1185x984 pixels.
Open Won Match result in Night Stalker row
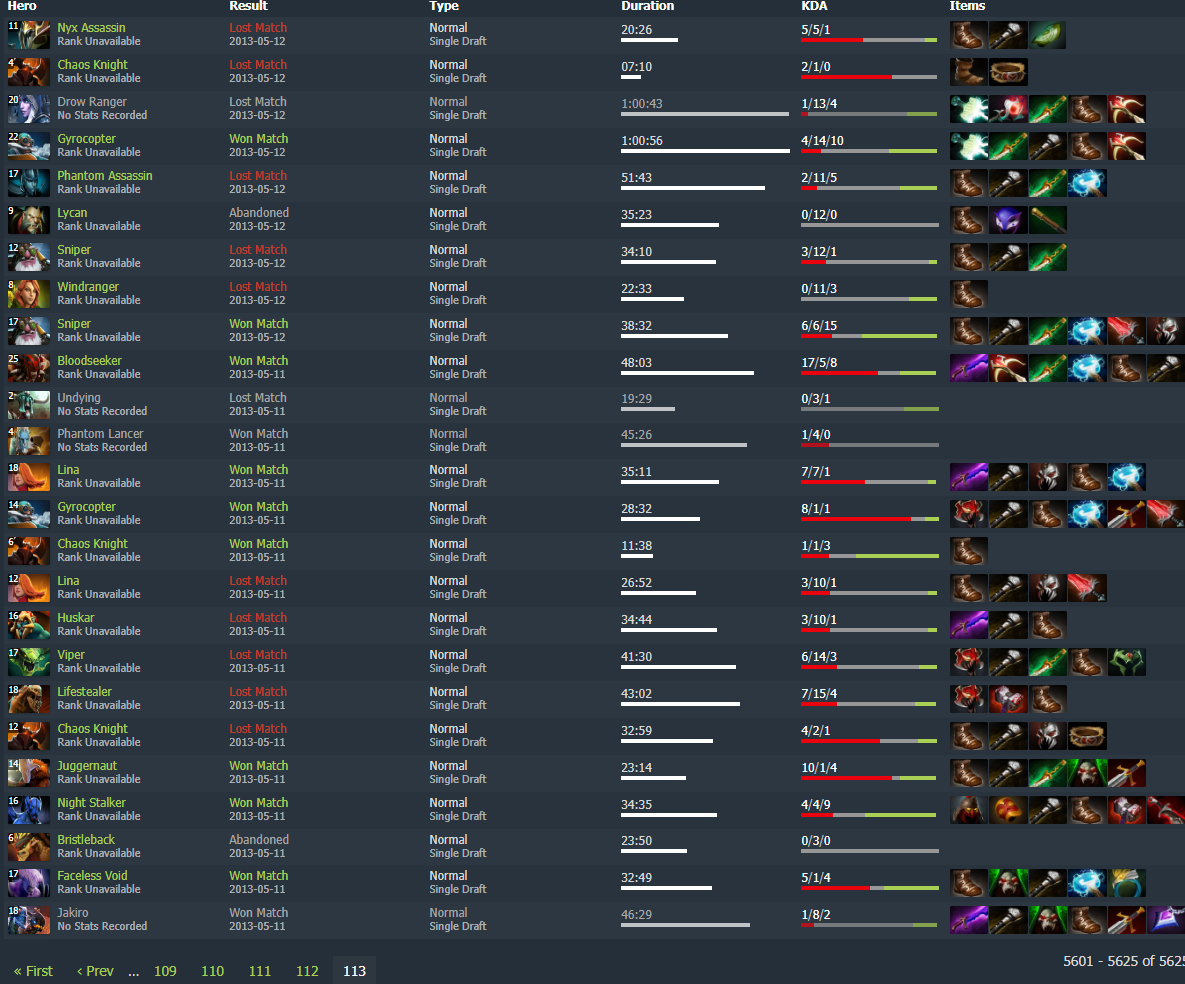258,803
